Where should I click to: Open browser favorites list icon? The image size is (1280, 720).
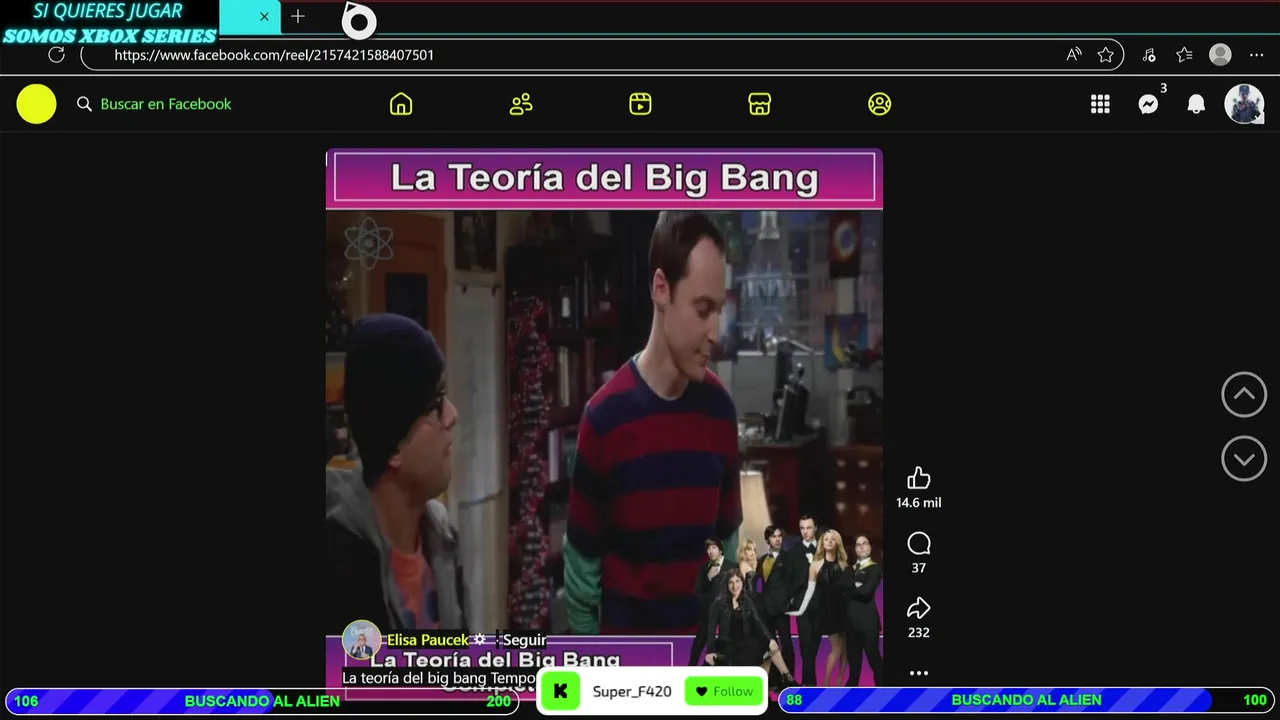coord(1184,55)
